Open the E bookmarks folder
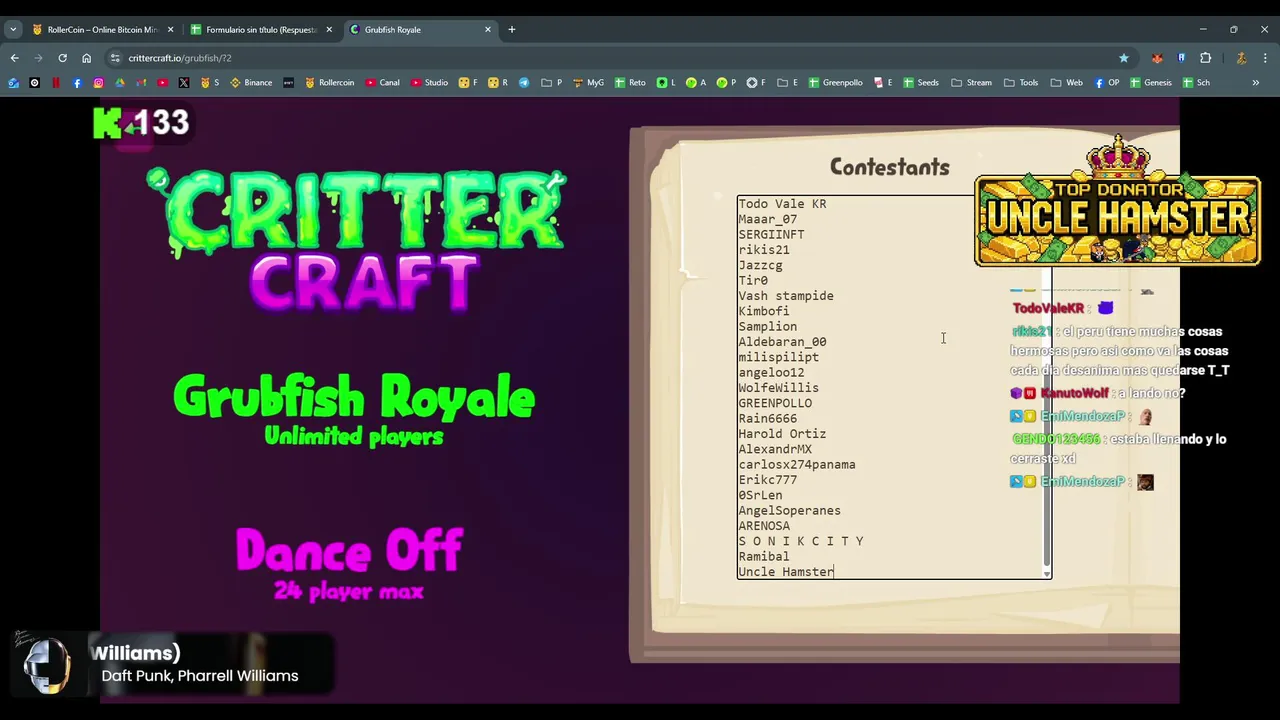 tap(787, 82)
